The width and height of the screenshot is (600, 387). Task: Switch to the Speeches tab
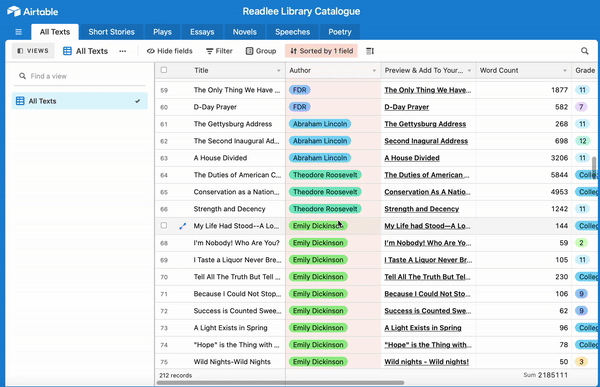[x=292, y=32]
